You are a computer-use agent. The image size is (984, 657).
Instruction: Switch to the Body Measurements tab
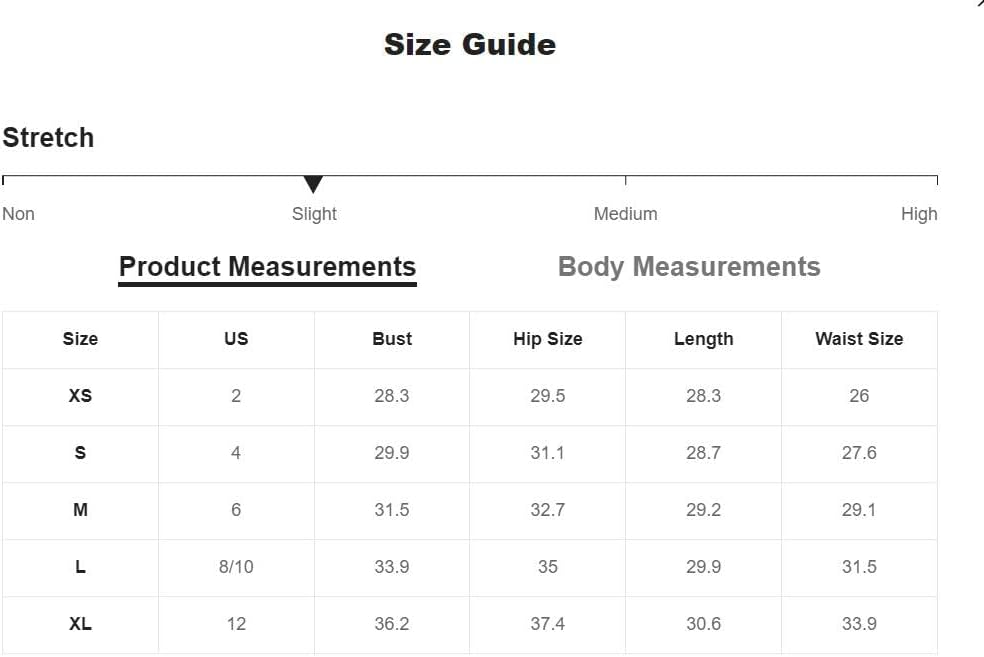tap(689, 267)
